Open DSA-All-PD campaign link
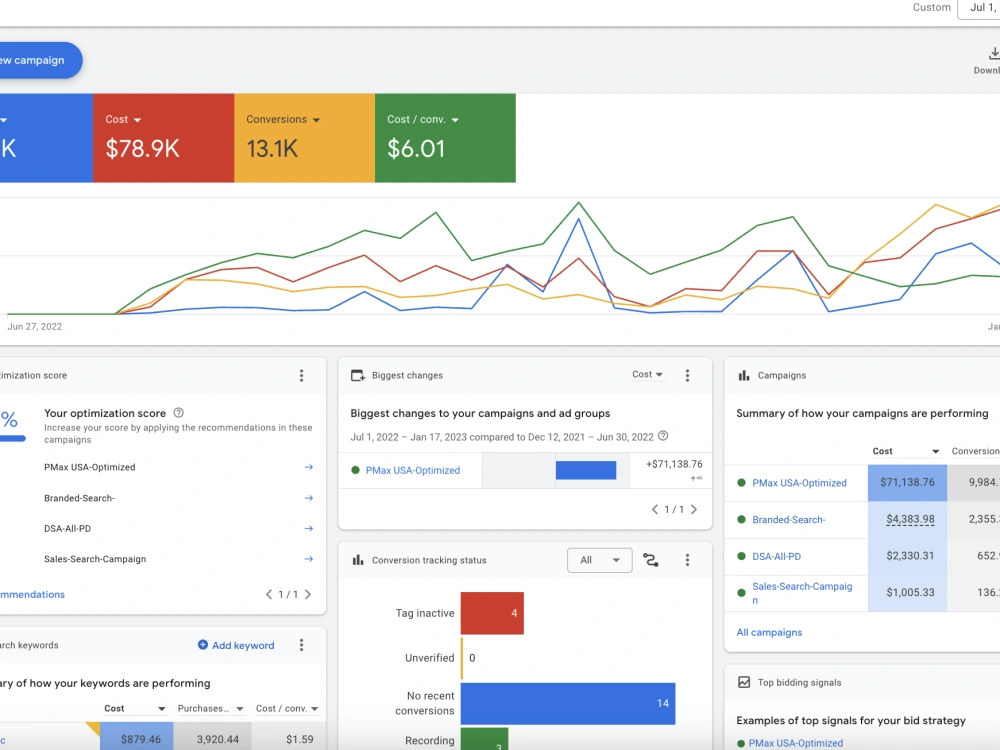1000x750 pixels. coord(776,556)
